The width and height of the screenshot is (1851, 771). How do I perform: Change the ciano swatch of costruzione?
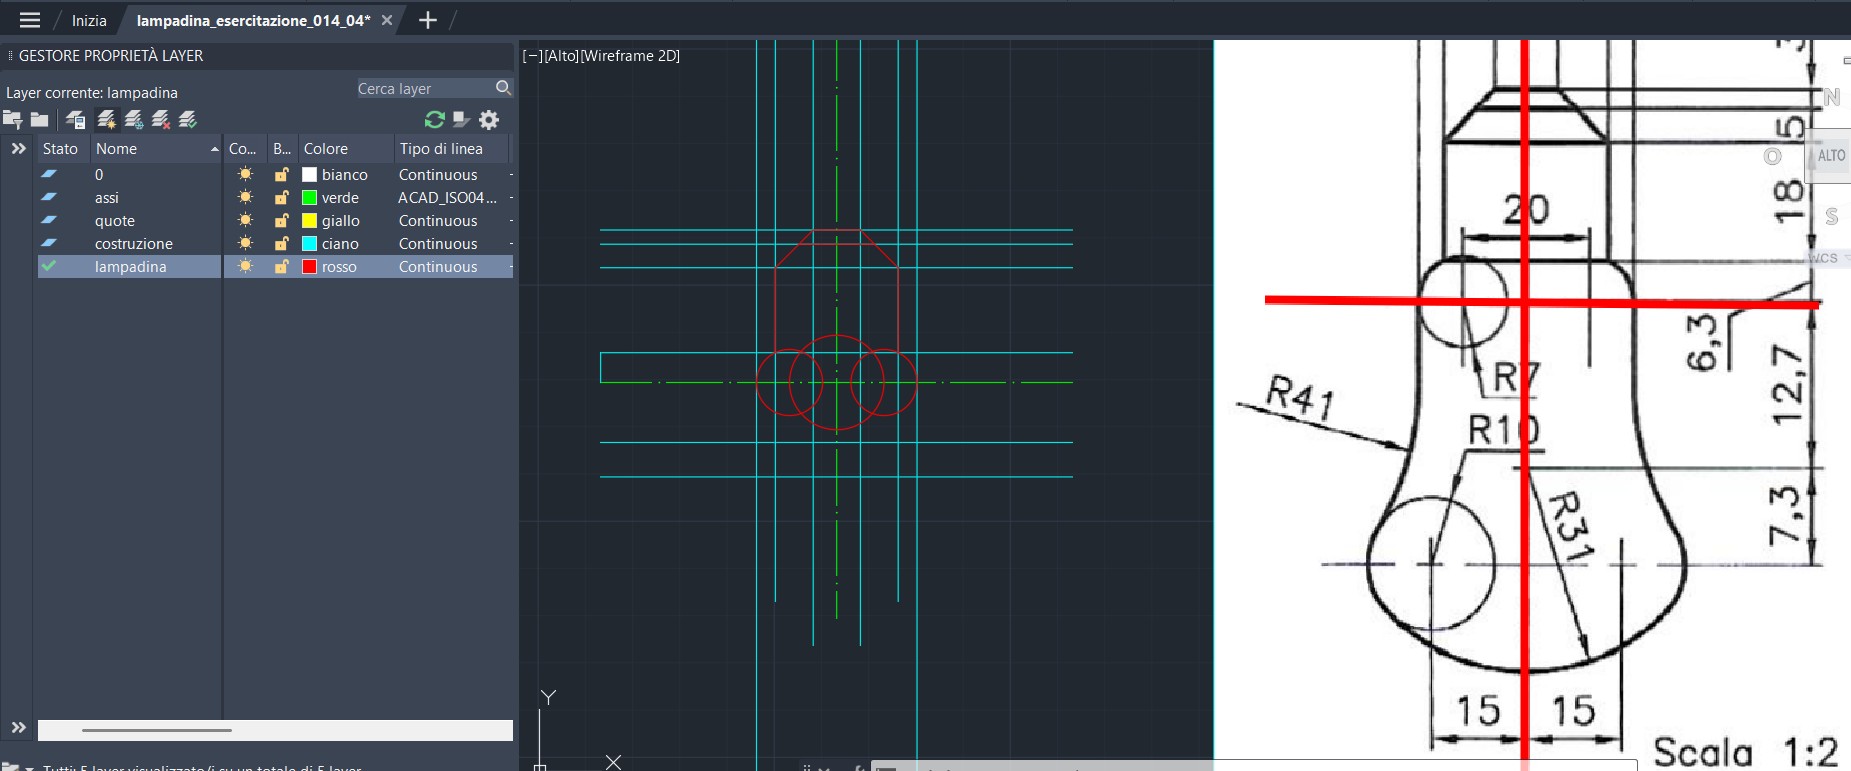coord(310,244)
